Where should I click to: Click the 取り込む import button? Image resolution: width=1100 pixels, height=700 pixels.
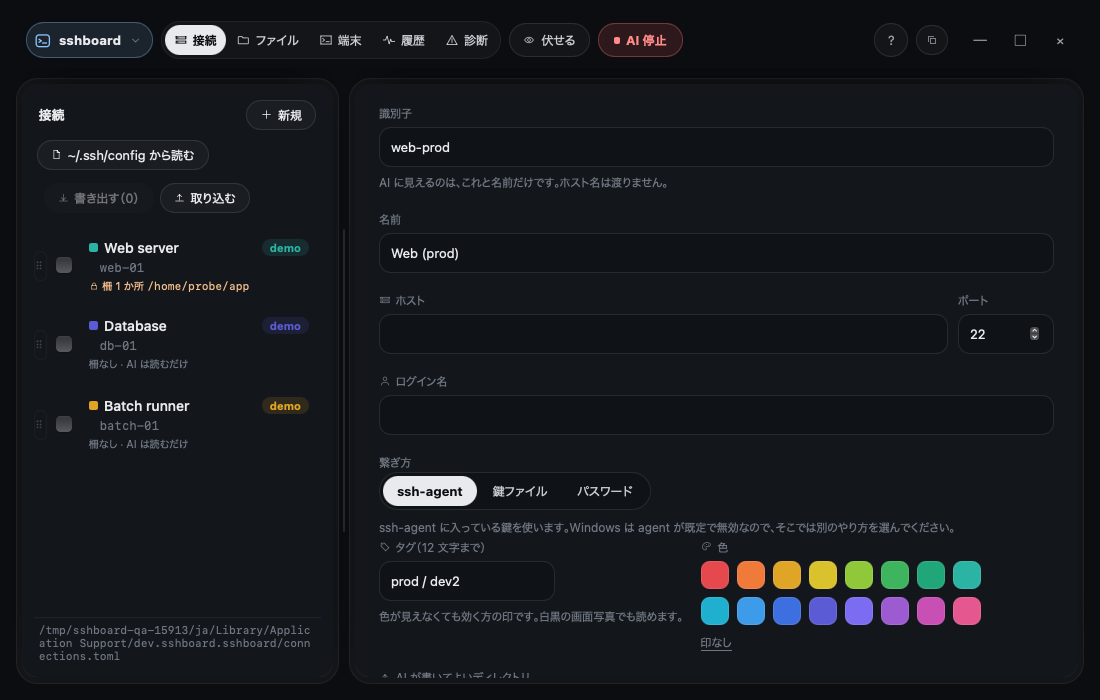pos(205,198)
